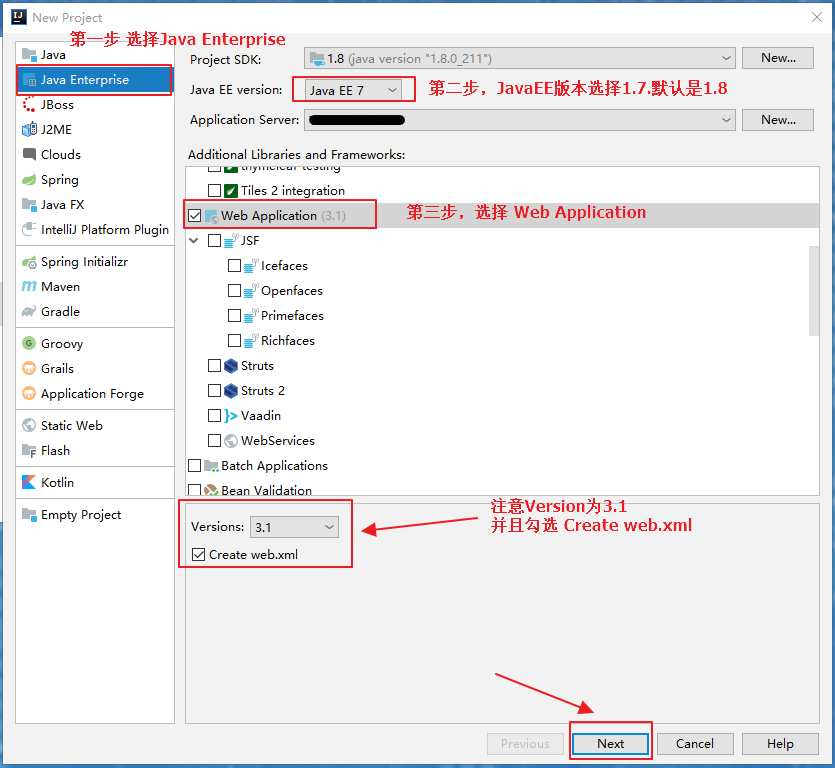The width and height of the screenshot is (835, 768).
Task: Check the Struts checkbox
Action: (214, 366)
